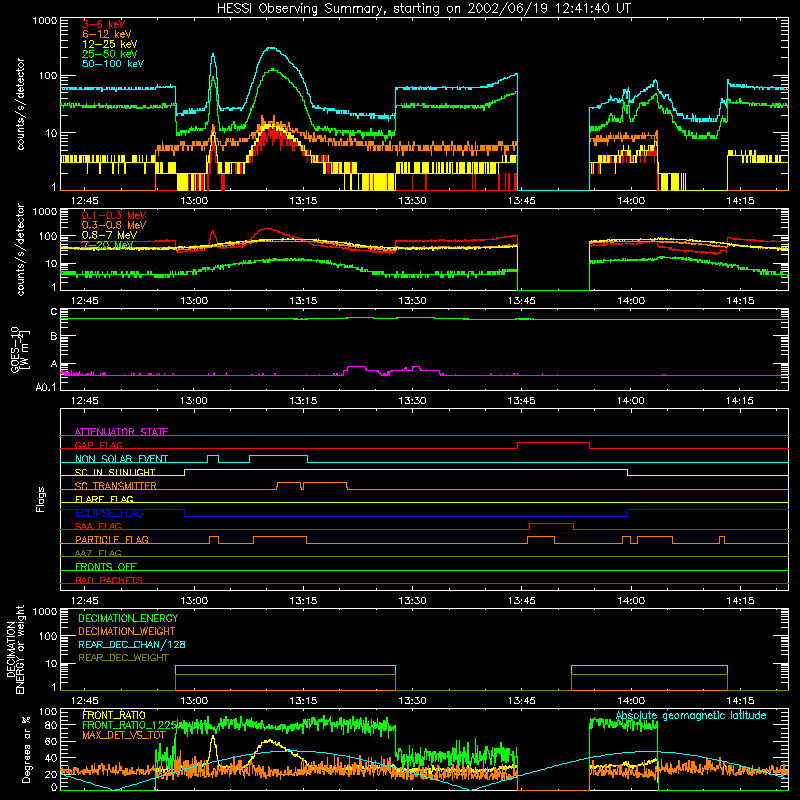800x800 pixels.
Task: Select the PARTICLE_FLAG label
Action: click(112, 540)
